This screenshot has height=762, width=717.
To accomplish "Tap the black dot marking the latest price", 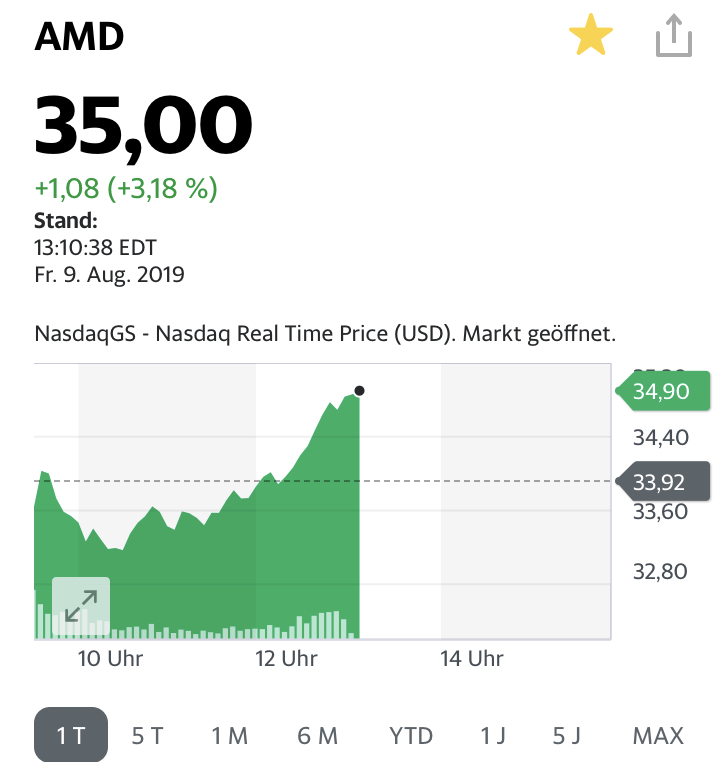I will coord(359,391).
